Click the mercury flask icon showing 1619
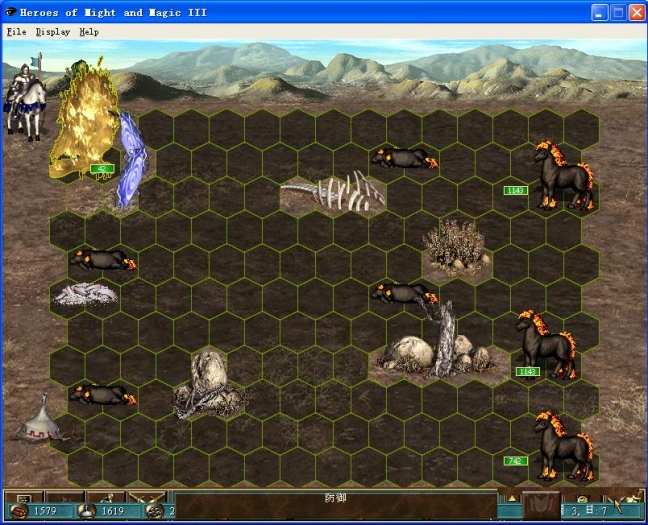This screenshot has width=648, height=525. pos(87,511)
